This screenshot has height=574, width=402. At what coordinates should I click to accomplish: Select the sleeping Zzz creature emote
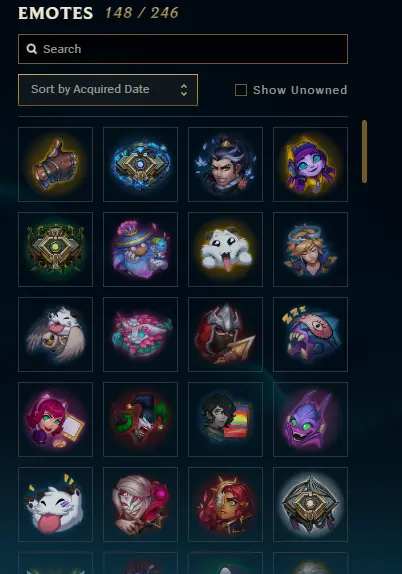310,334
